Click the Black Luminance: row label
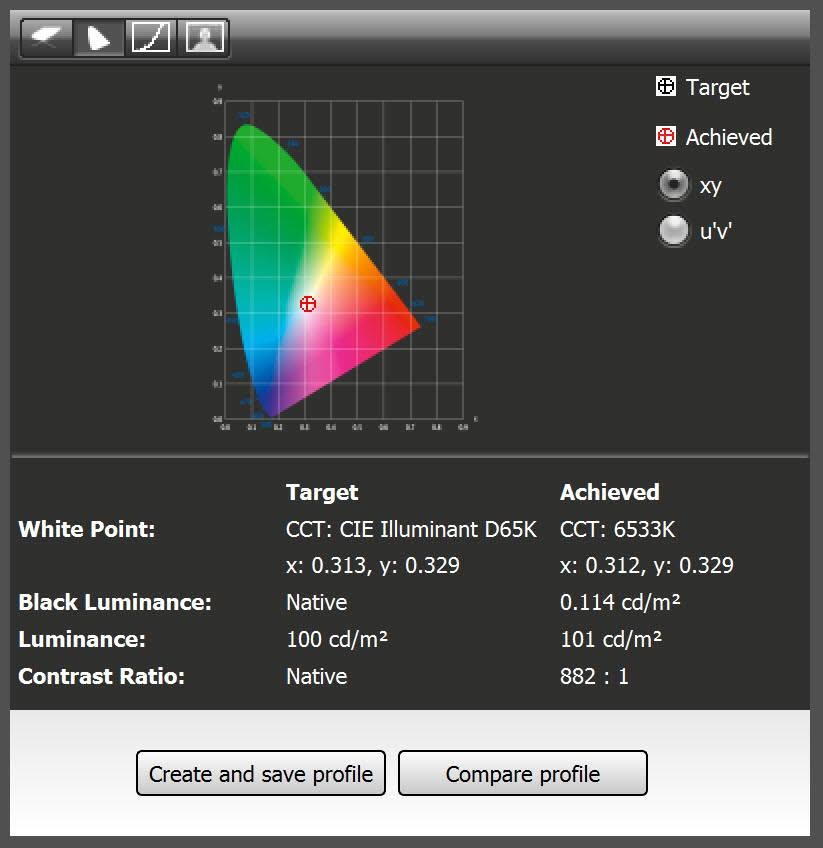The width and height of the screenshot is (823, 848). [115, 602]
